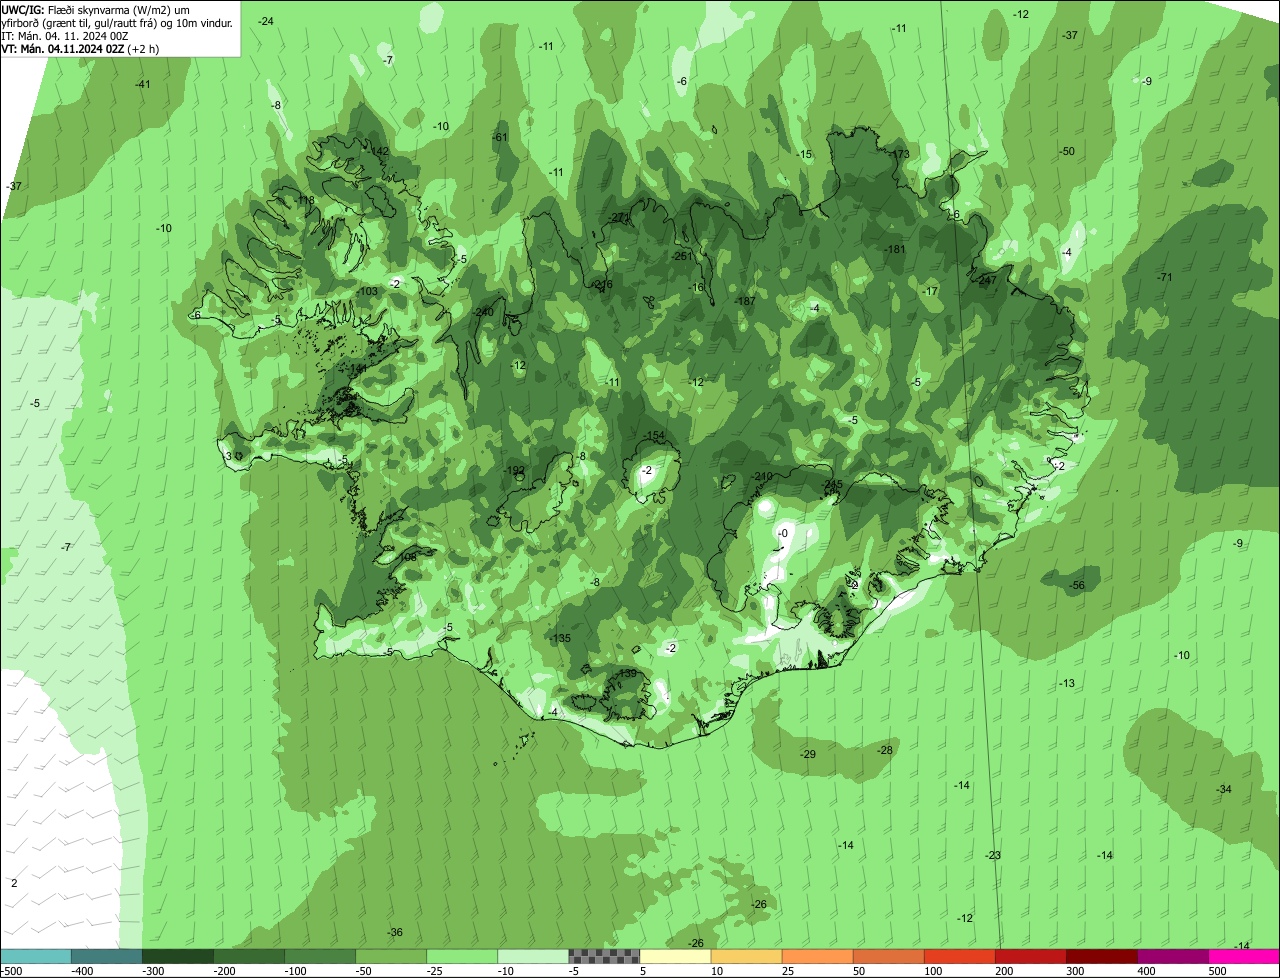Click the '-0' value on Vatnajökull glacier
The height and width of the screenshot is (978, 1280).
pos(783,534)
